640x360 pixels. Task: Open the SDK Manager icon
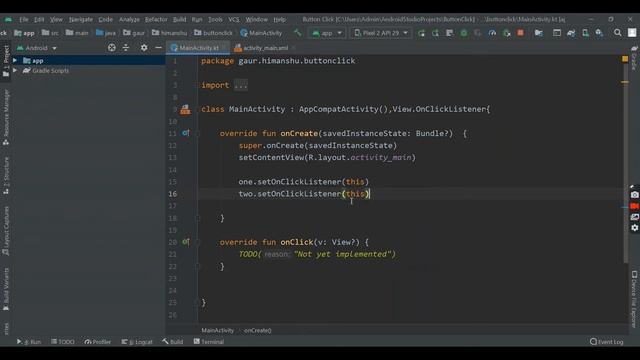click(599, 33)
